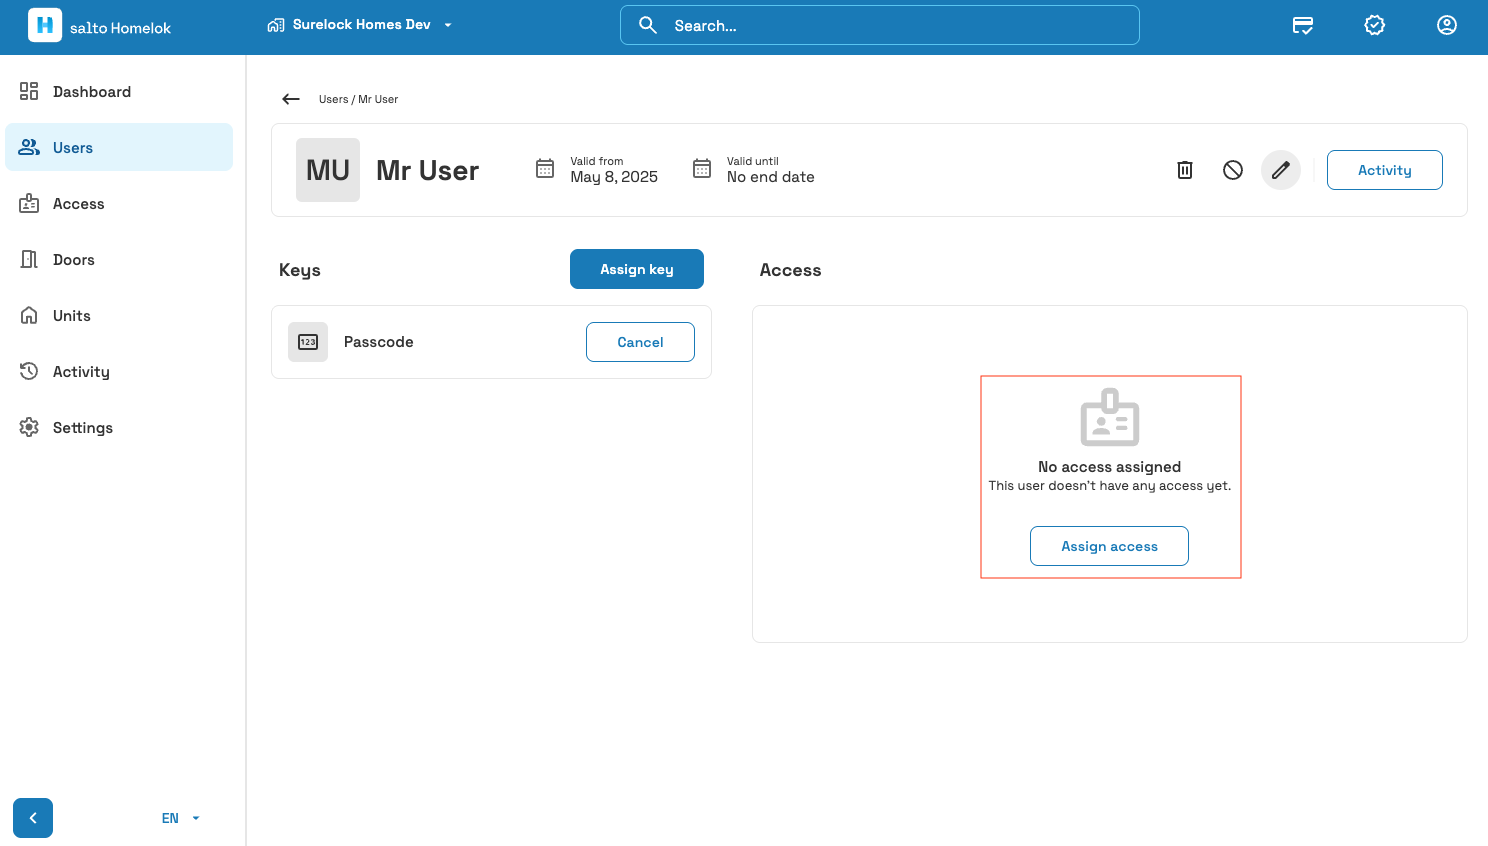Click the MU avatar thumbnail

coord(328,170)
